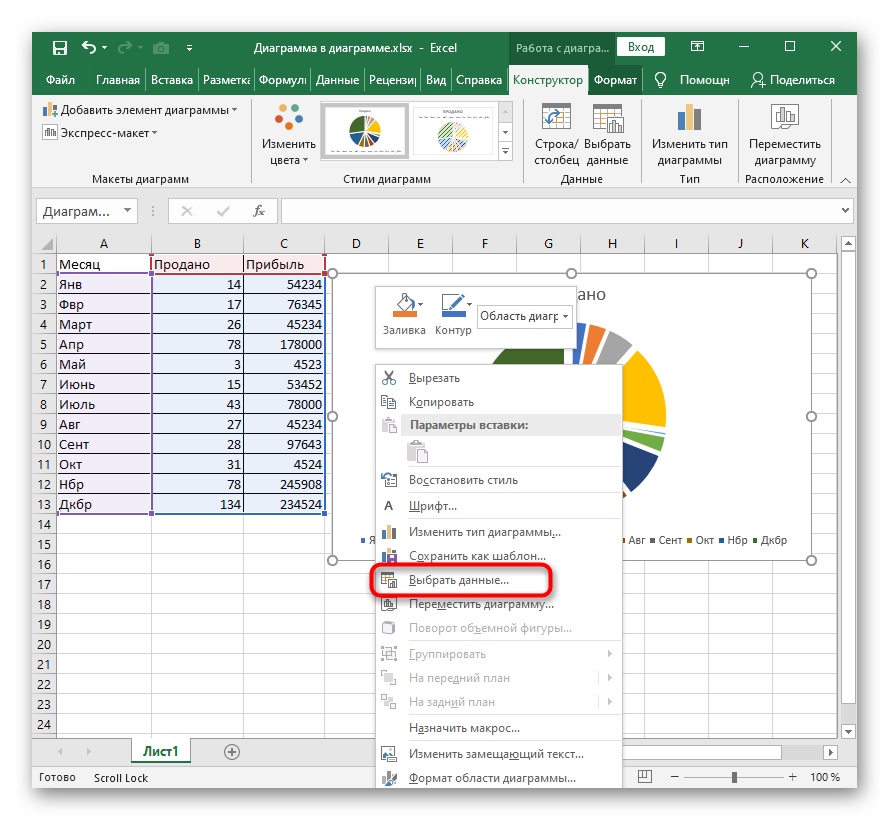Expand Add Chart Element dropdown

[x=139, y=110]
